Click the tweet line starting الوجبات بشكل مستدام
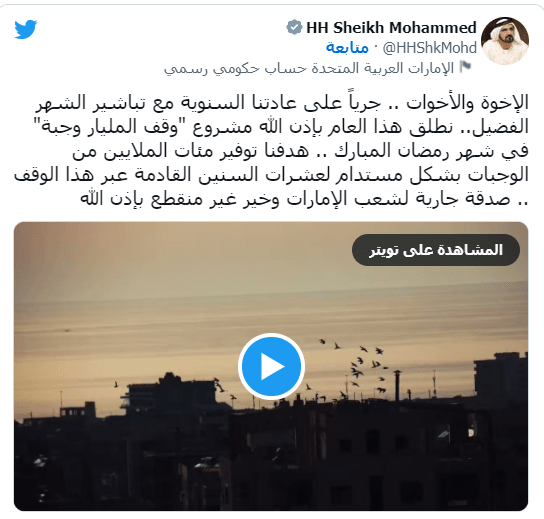Viewport: 544px width, 519px height. click(271, 175)
